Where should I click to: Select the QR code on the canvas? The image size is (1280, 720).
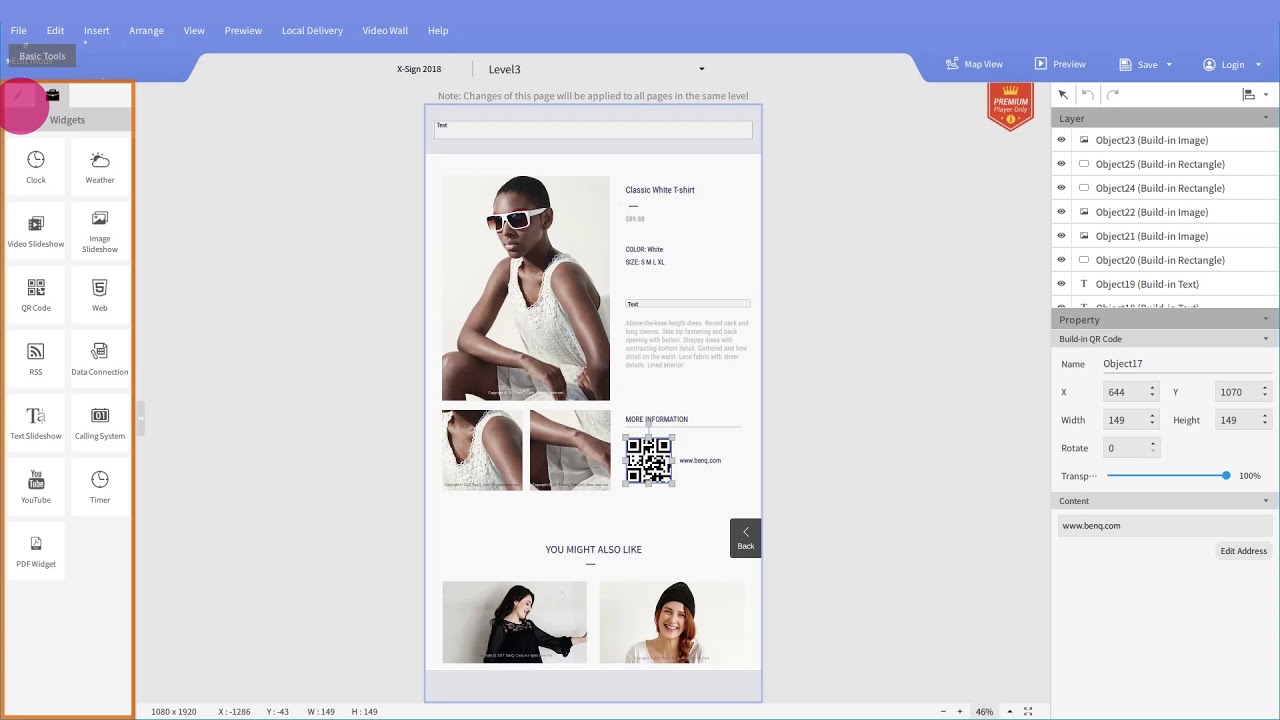tap(649, 460)
